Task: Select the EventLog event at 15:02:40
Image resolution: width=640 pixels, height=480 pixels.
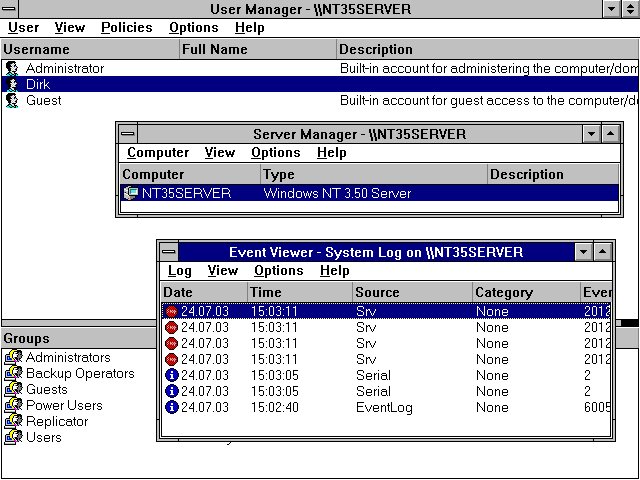Action: coord(386,407)
